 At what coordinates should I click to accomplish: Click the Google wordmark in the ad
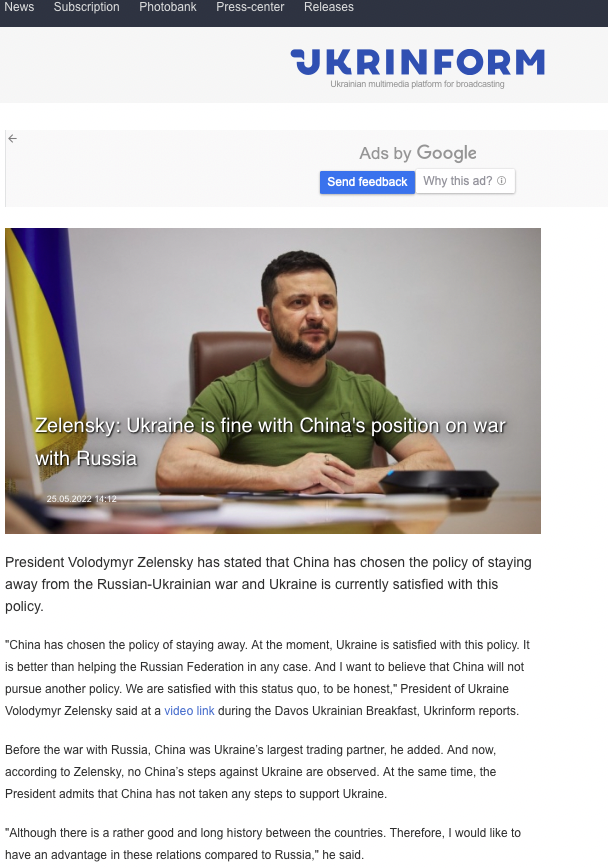[446, 153]
